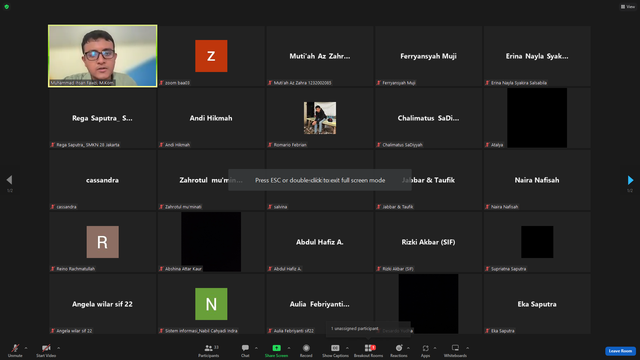Expand the sharing options arrow beside Share Screen
Screen dimensions: 640x360
[289, 348]
